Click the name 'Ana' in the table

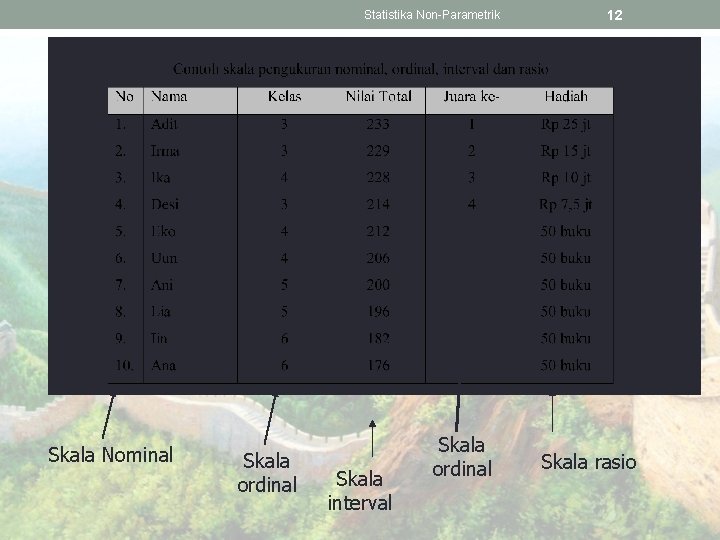163,366
